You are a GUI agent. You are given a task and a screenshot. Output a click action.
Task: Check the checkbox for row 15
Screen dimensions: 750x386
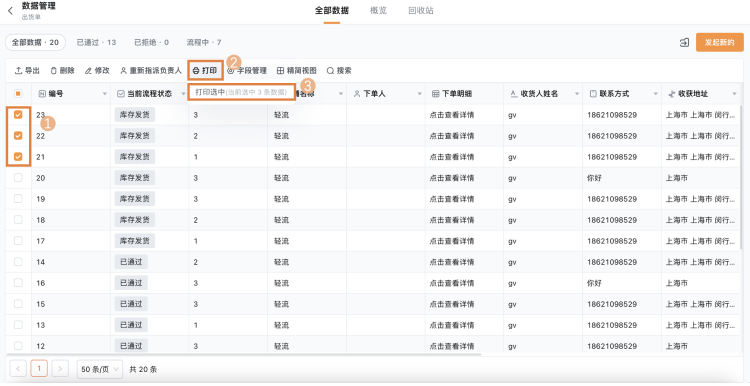tap(18, 304)
